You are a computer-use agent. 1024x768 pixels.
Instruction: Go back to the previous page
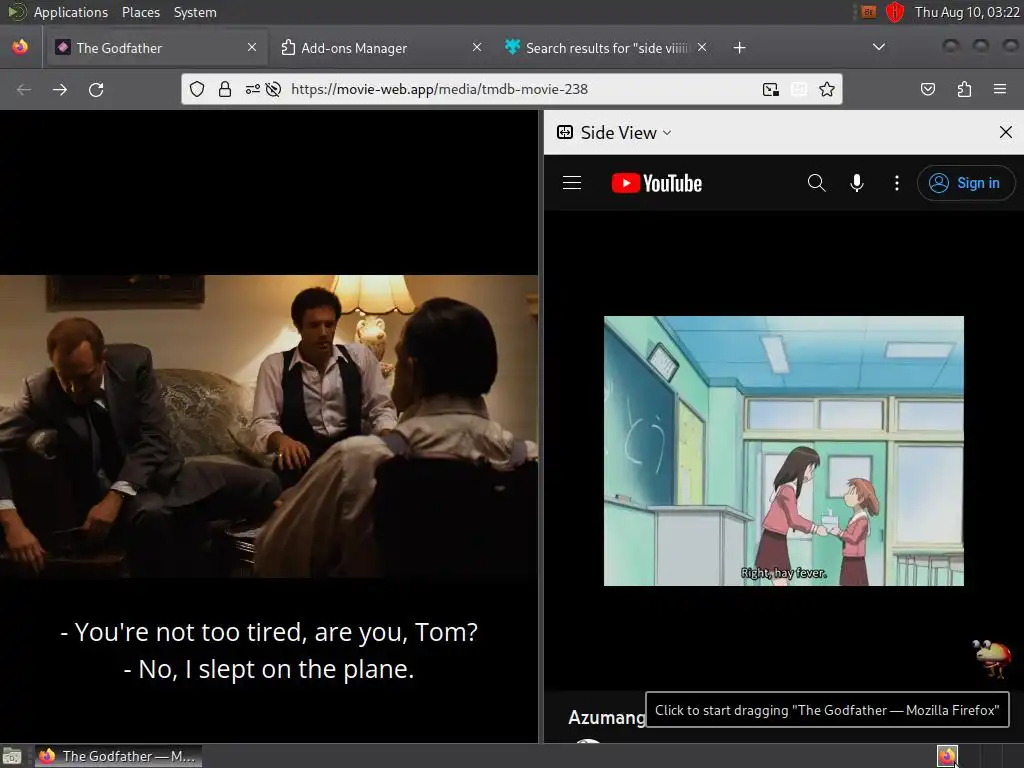coord(24,89)
